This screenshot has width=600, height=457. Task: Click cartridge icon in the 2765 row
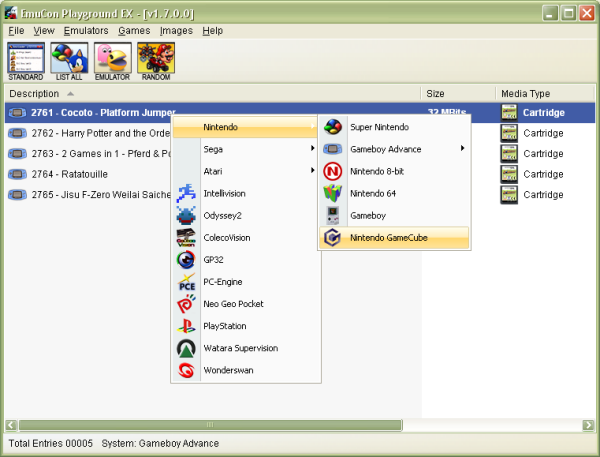click(509, 194)
